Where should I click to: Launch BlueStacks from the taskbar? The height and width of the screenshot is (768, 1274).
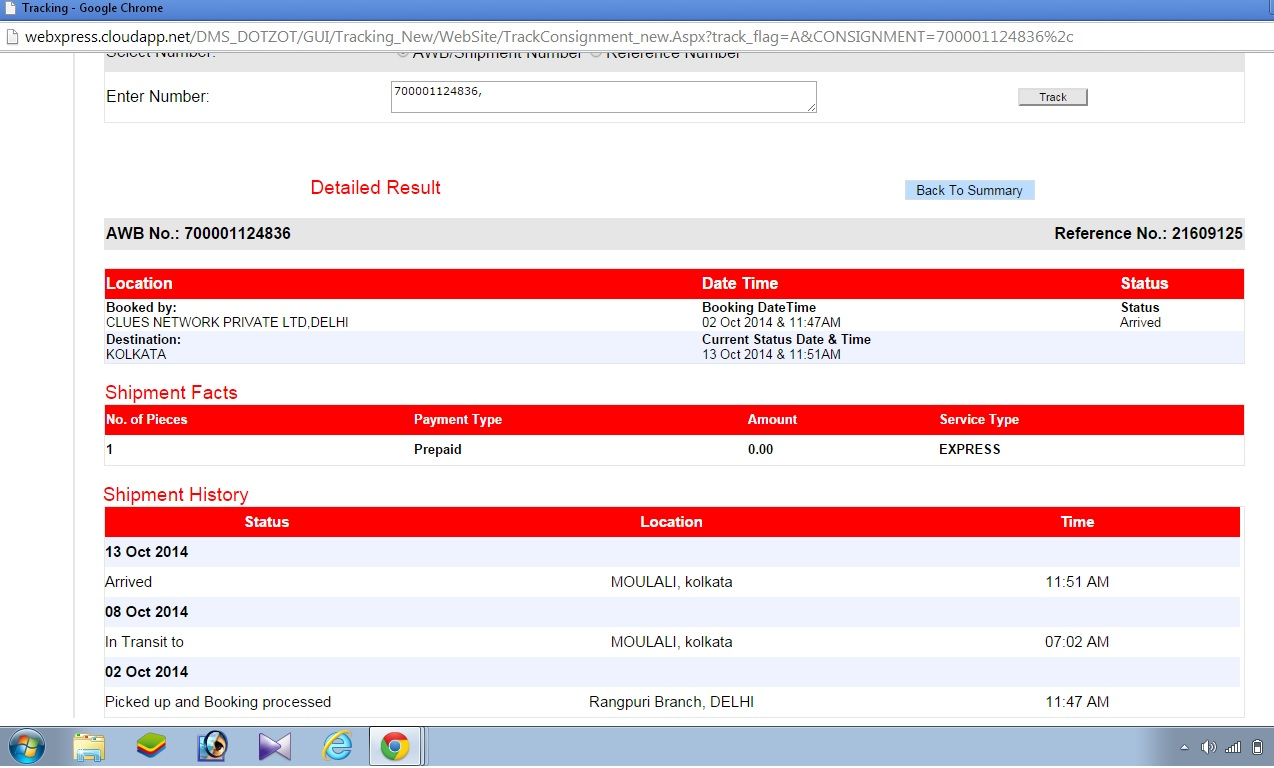point(151,746)
